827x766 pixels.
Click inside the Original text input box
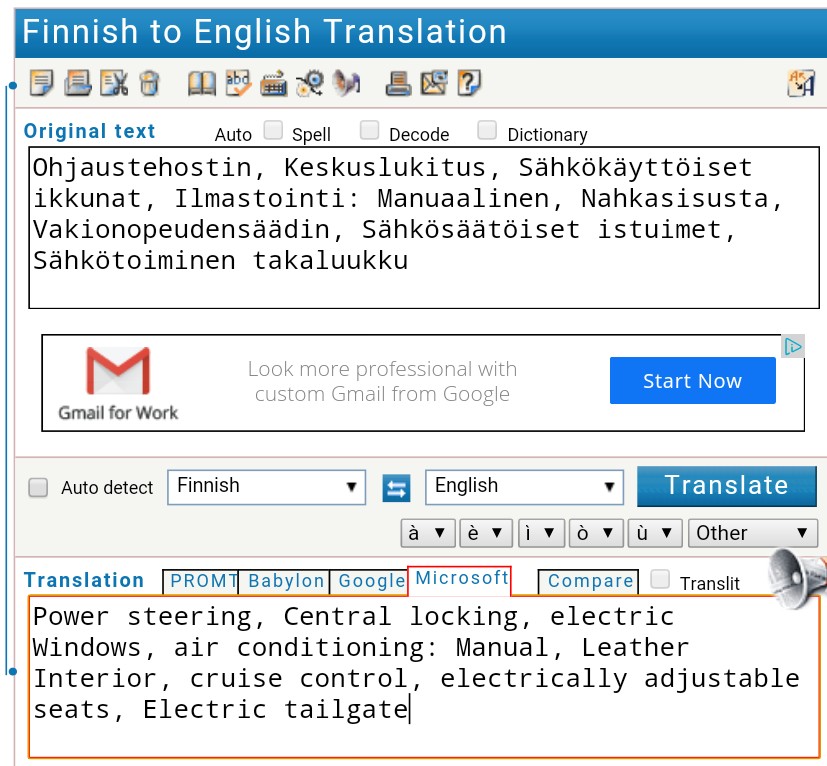tap(424, 227)
